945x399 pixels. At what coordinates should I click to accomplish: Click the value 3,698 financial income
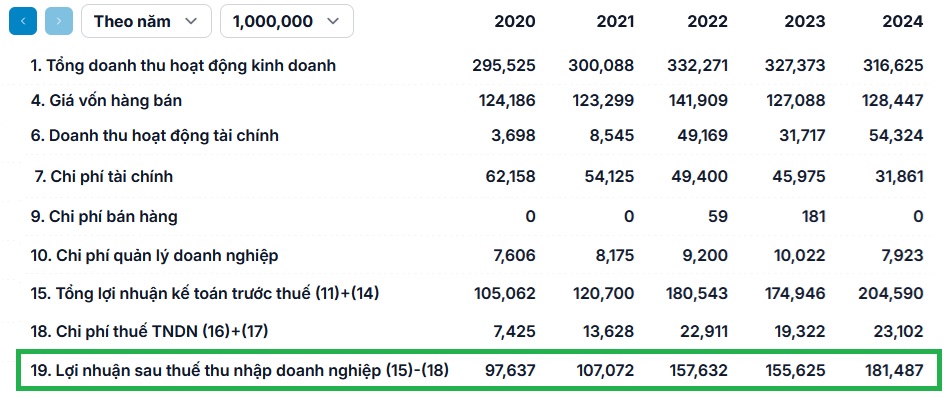click(x=514, y=136)
